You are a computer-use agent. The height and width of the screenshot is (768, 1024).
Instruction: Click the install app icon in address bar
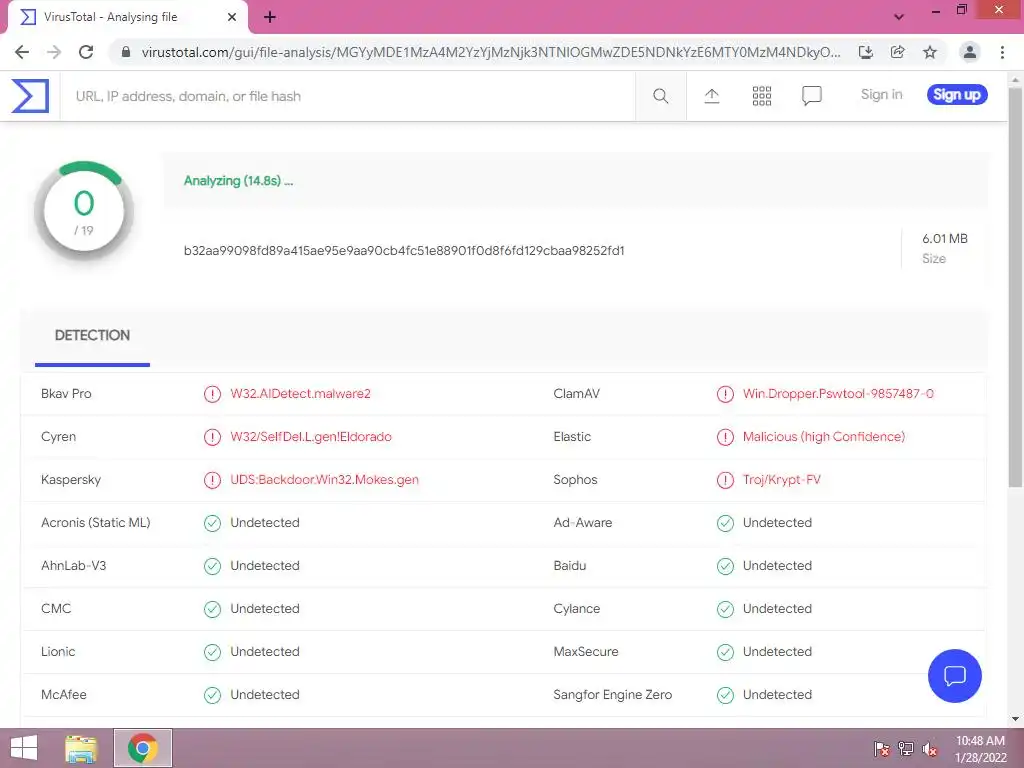[x=865, y=52]
